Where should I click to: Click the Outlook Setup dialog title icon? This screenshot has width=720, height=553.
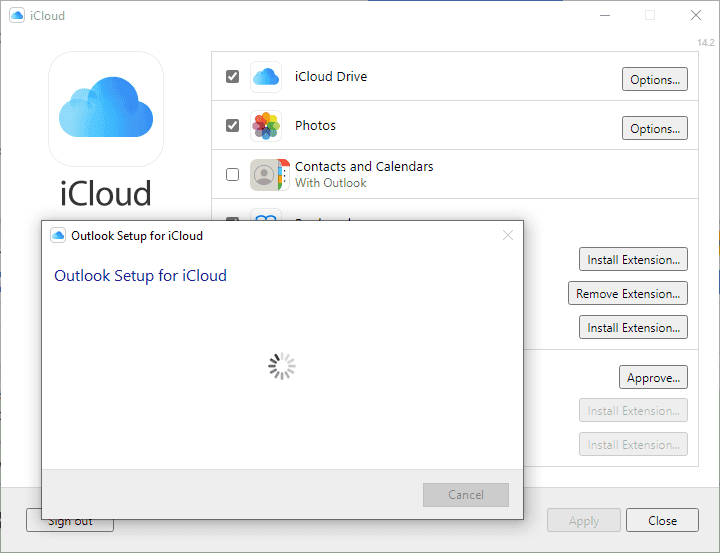click(58, 236)
